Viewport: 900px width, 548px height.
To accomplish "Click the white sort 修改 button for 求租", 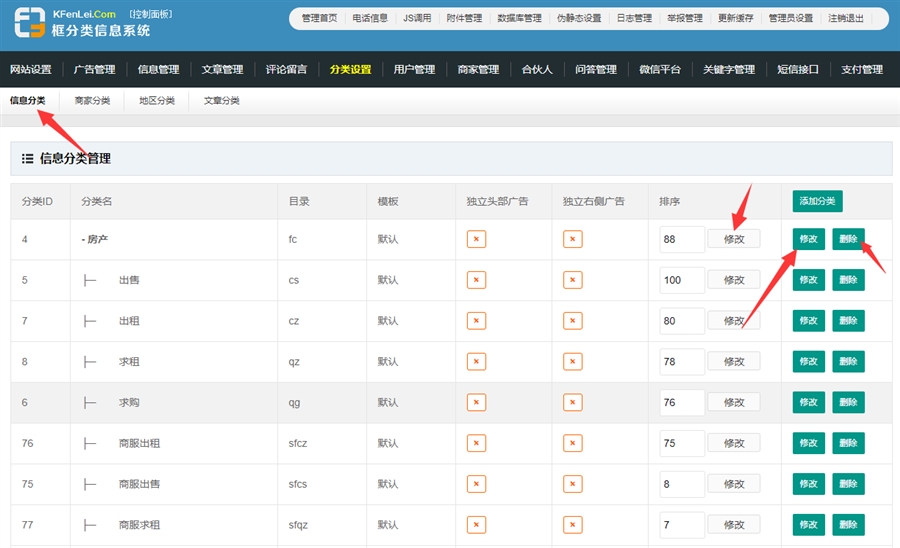I will (733, 361).
